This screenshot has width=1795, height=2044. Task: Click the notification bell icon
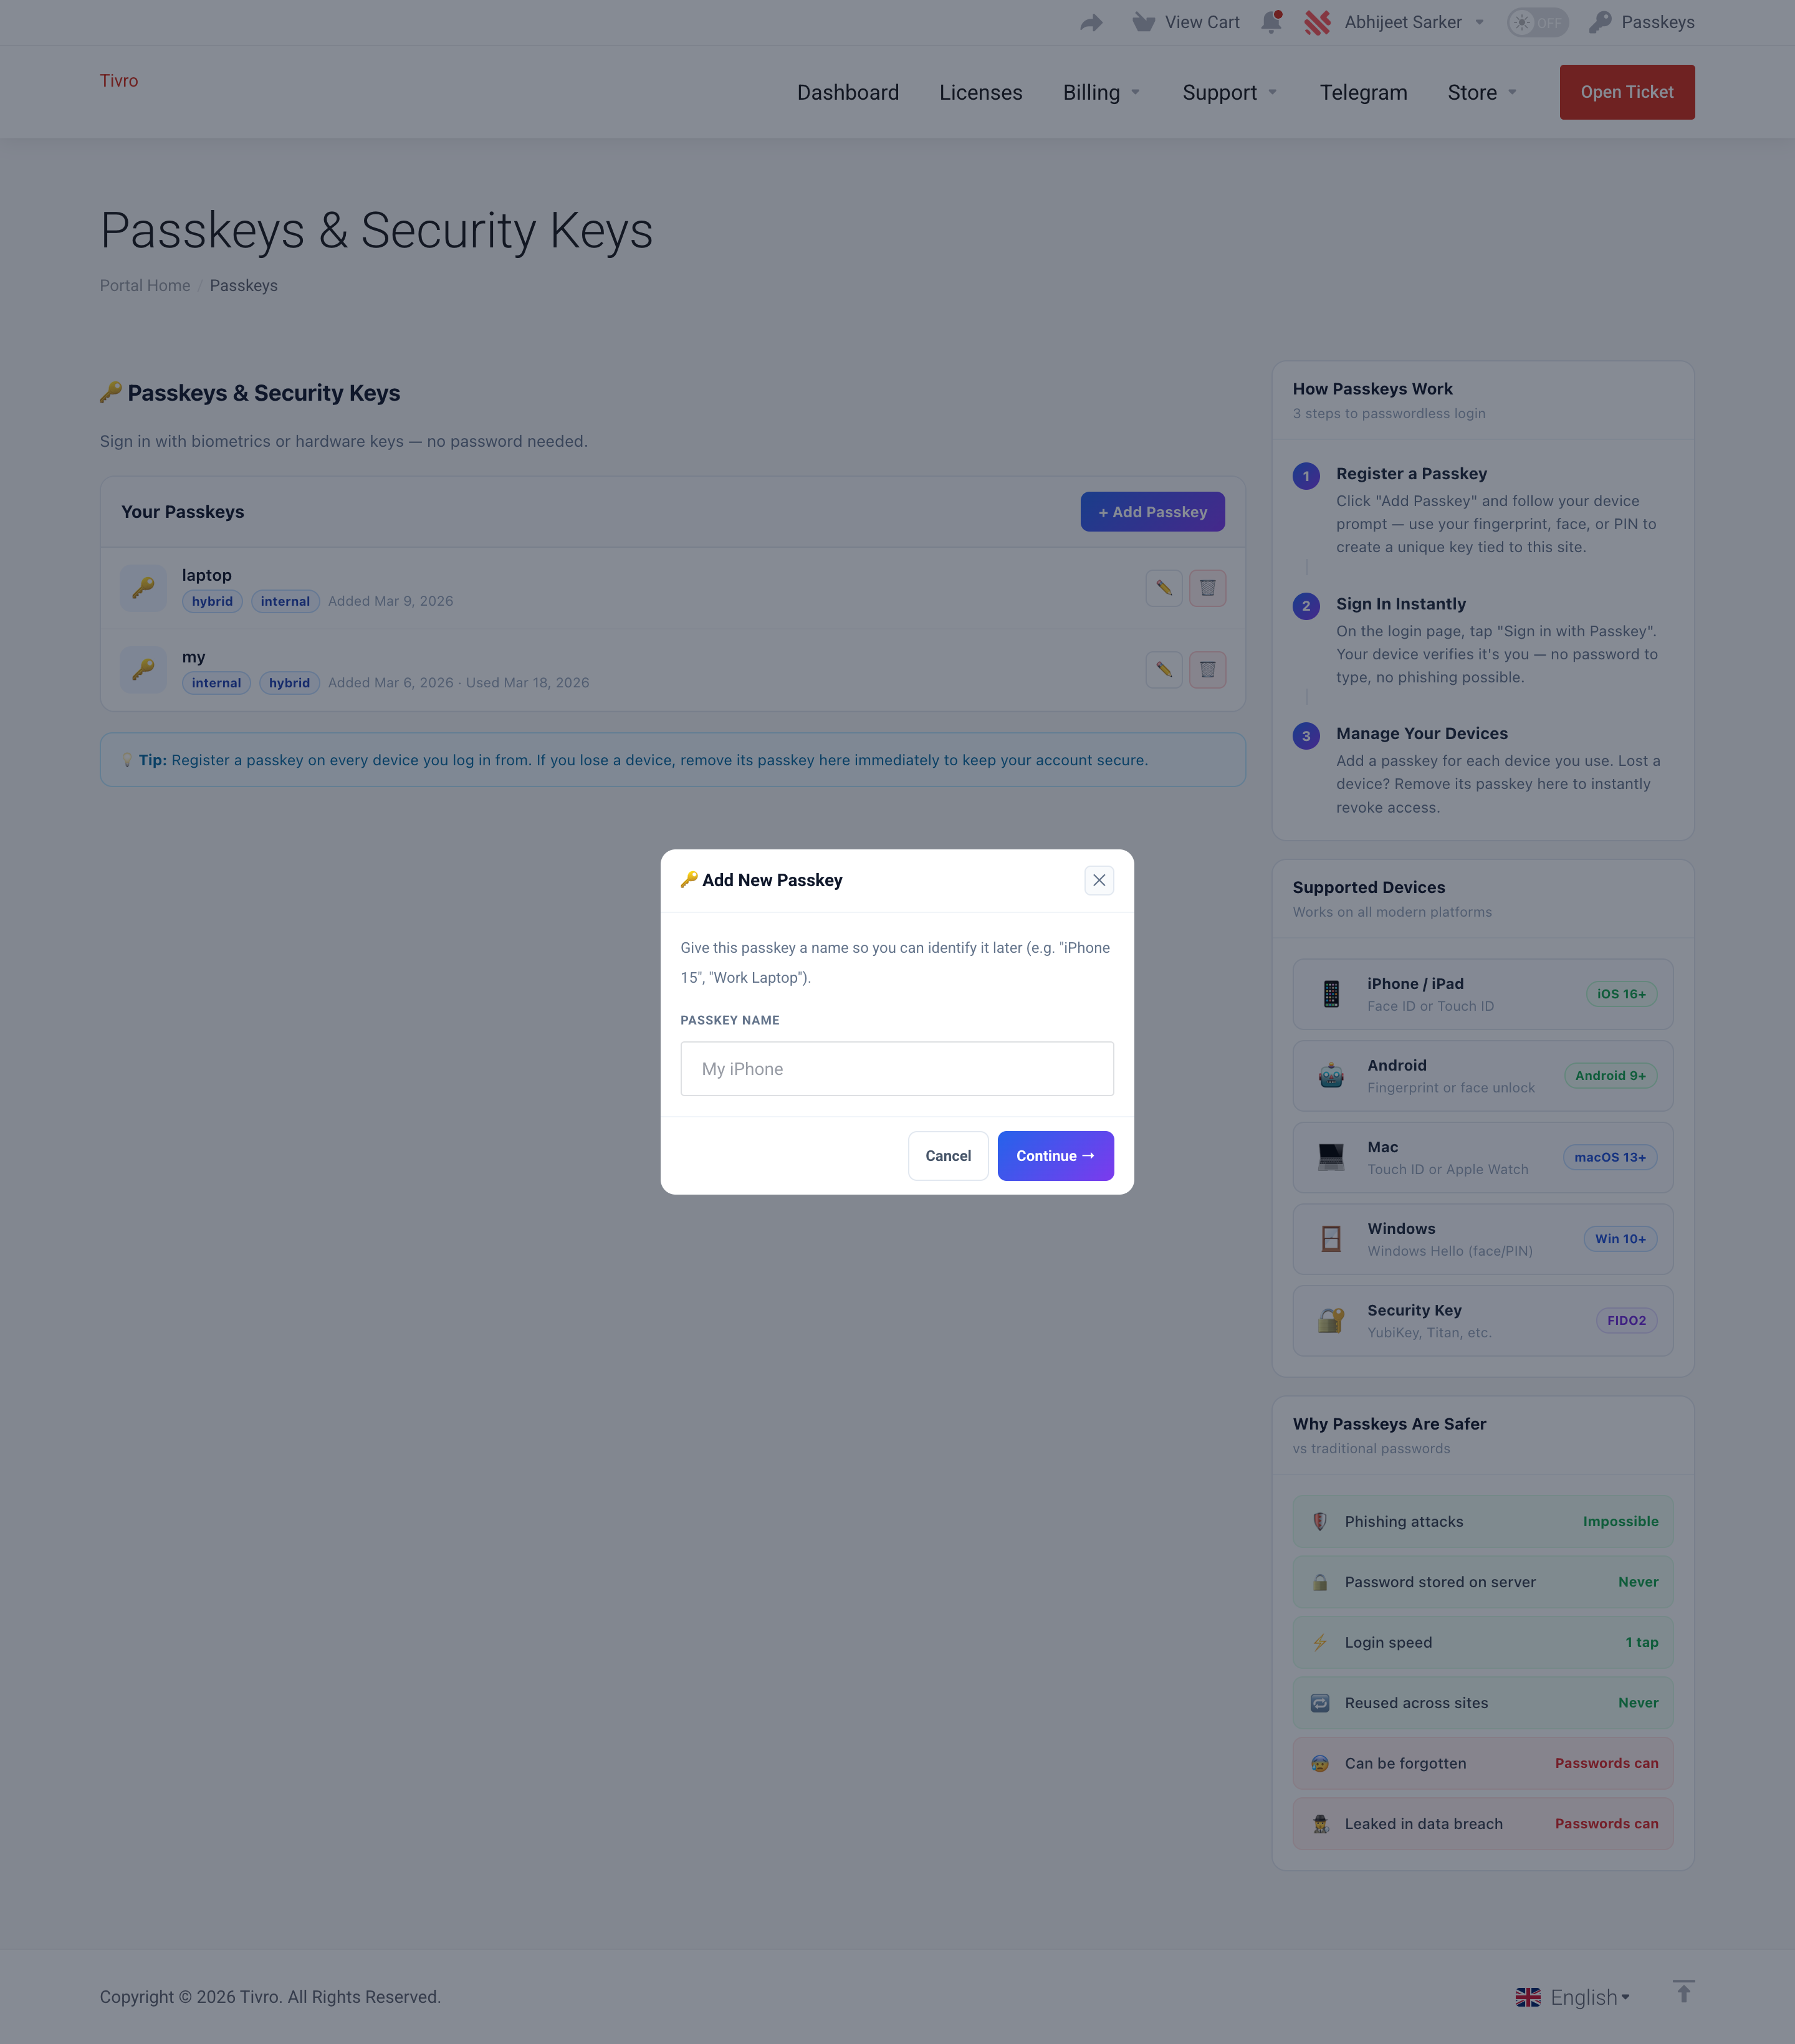(1271, 22)
